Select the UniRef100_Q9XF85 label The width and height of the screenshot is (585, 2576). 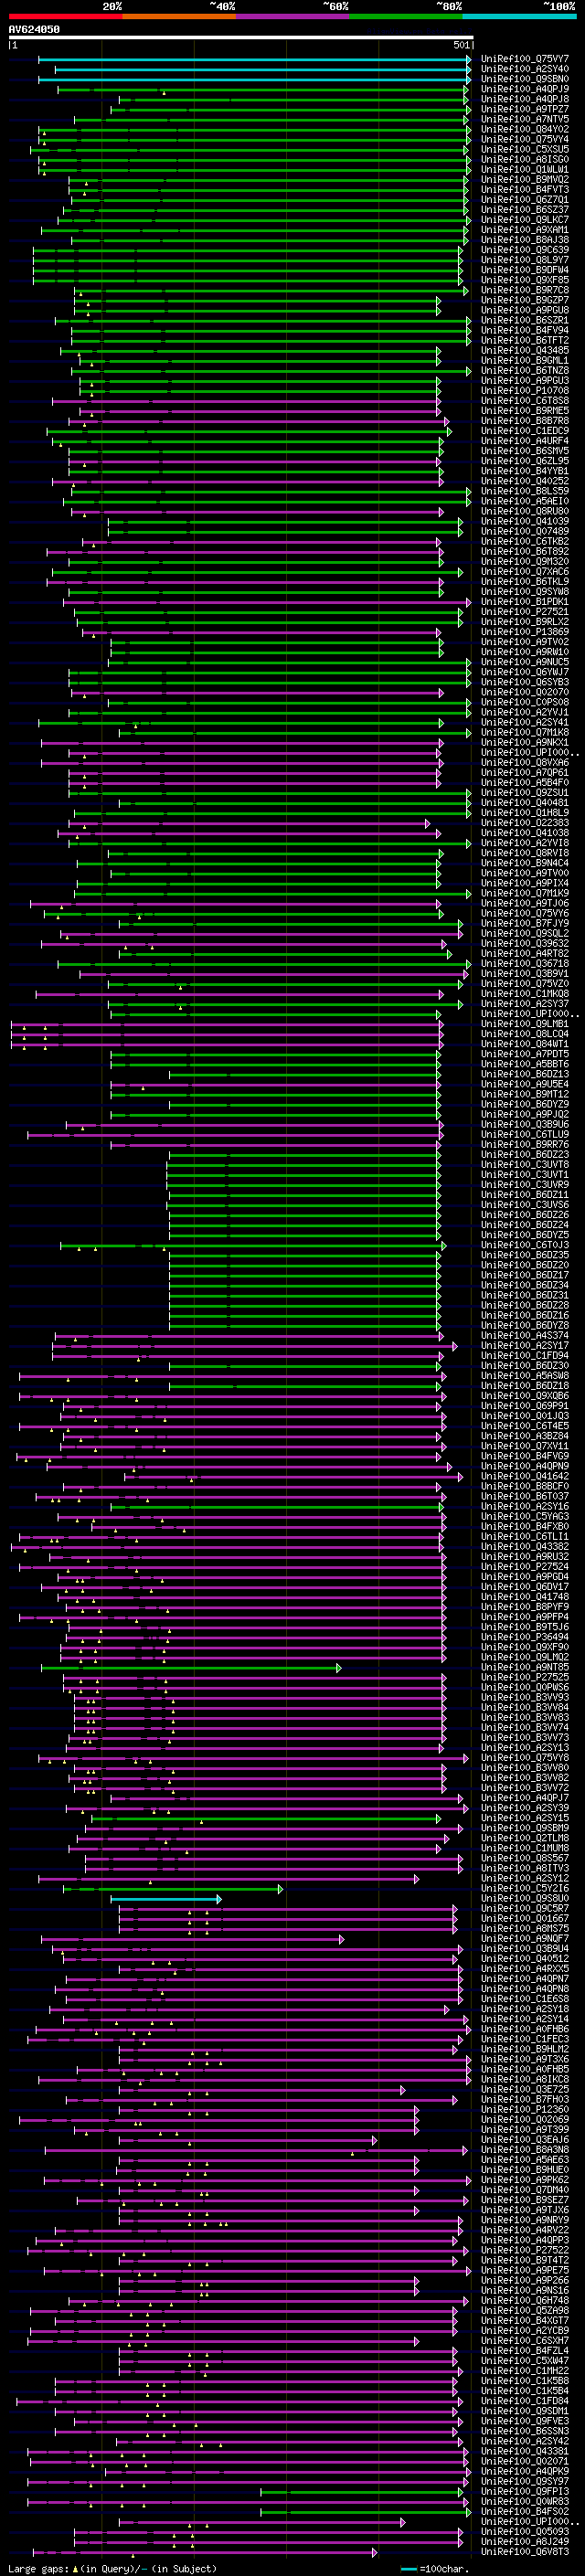(525, 280)
